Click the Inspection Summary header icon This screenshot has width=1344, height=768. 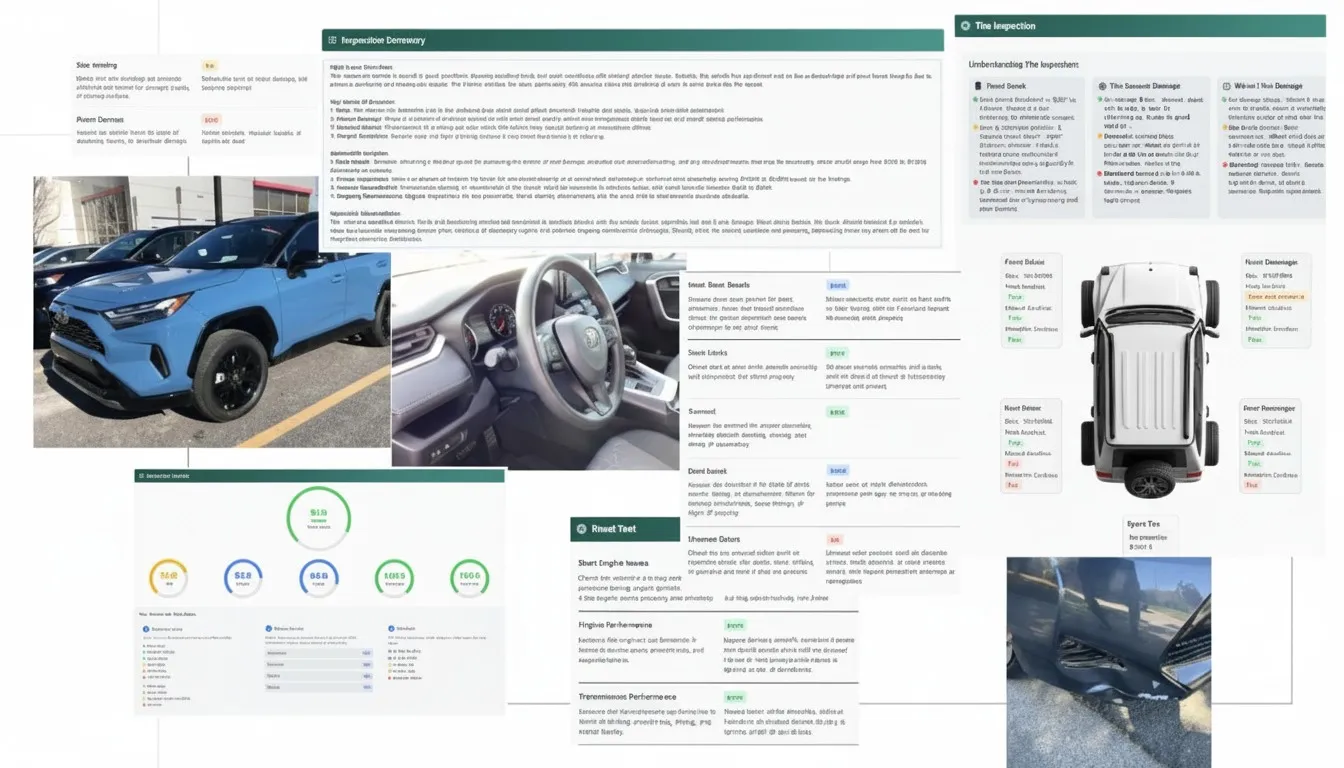(x=333, y=40)
